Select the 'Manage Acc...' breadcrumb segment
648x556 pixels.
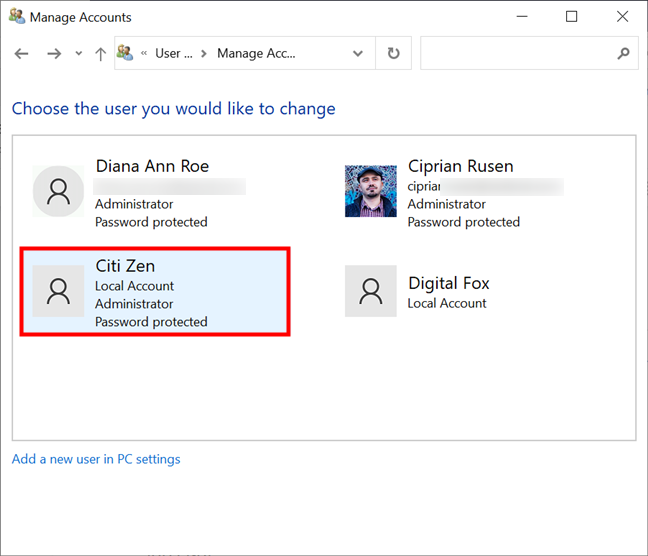point(256,53)
